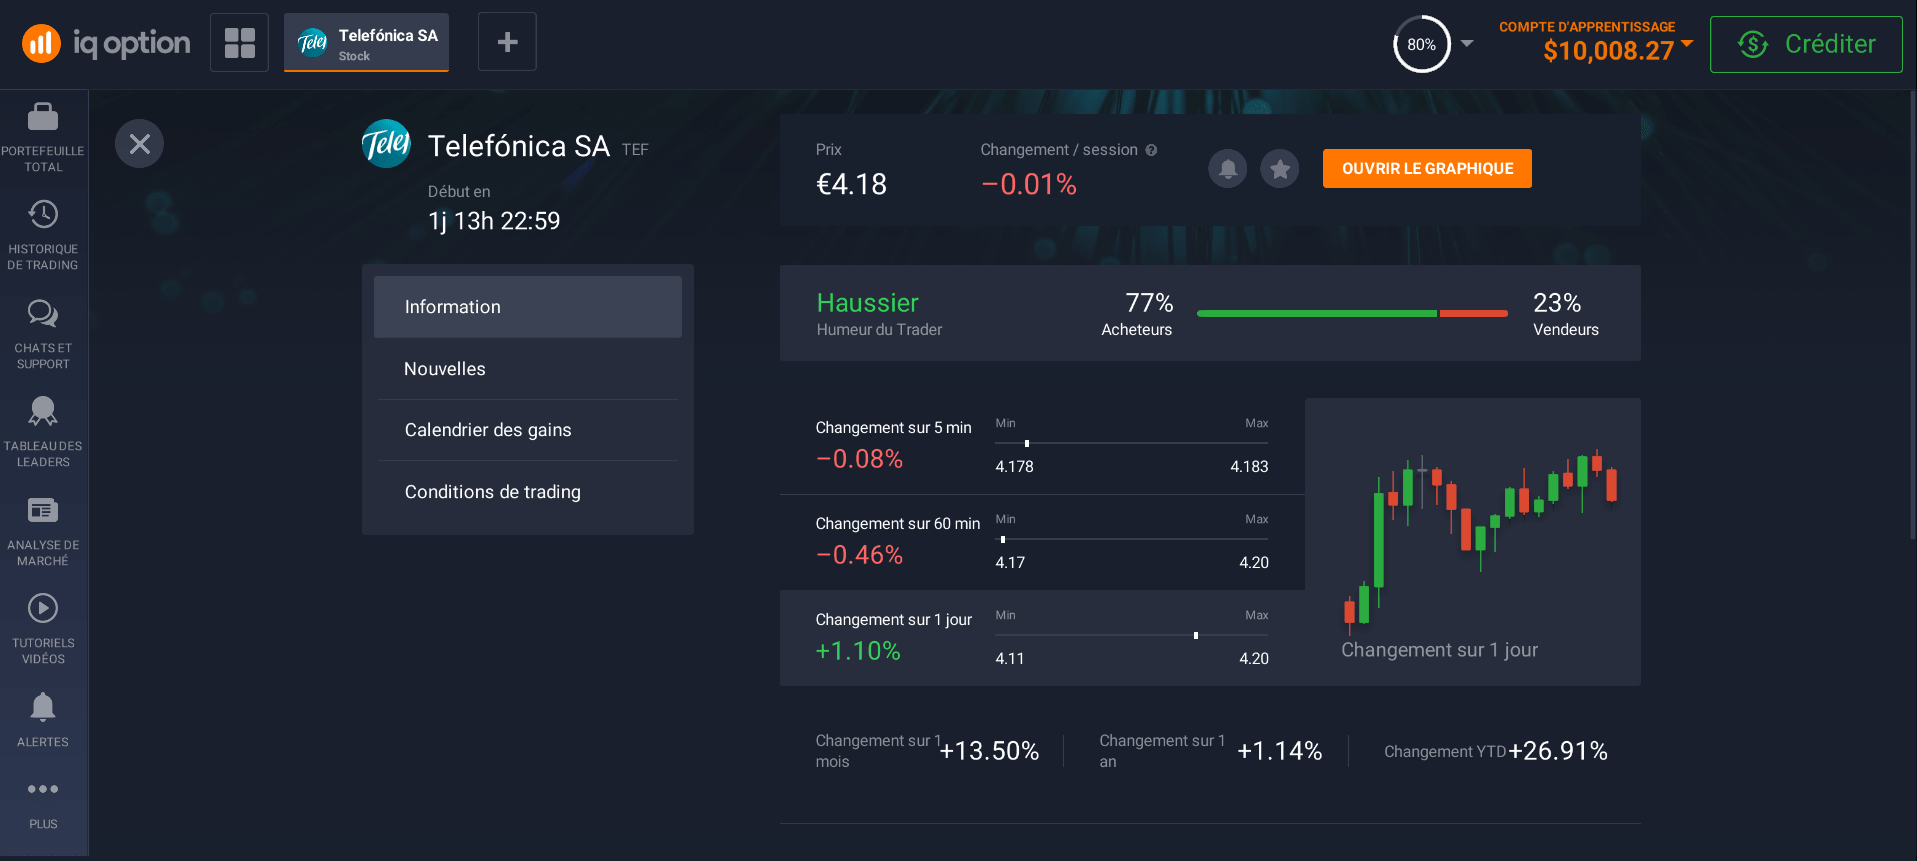Image resolution: width=1917 pixels, height=861 pixels.
Task: Open the Nouvelles section
Action: point(528,369)
